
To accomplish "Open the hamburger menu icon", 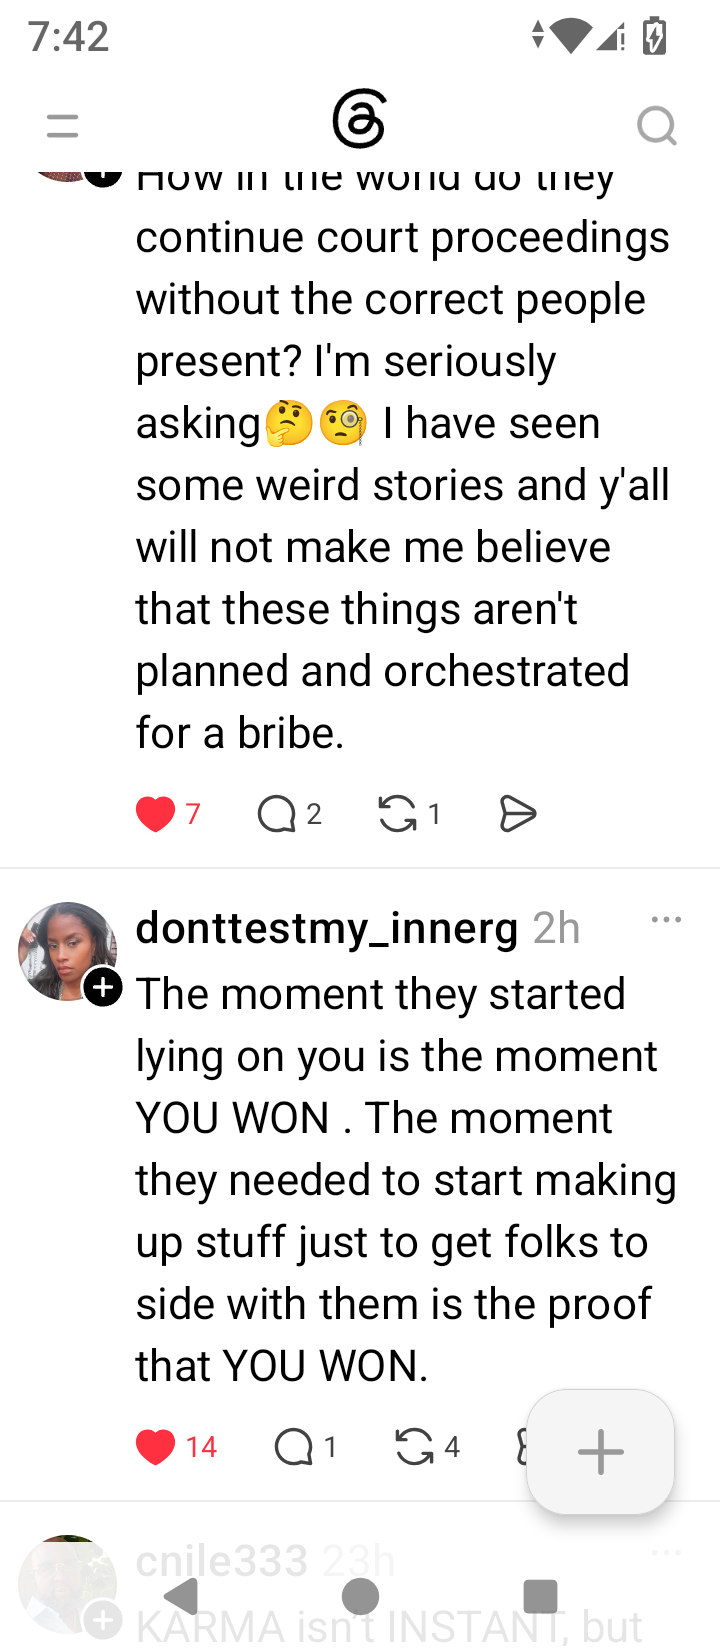I will pyautogui.click(x=62, y=126).
